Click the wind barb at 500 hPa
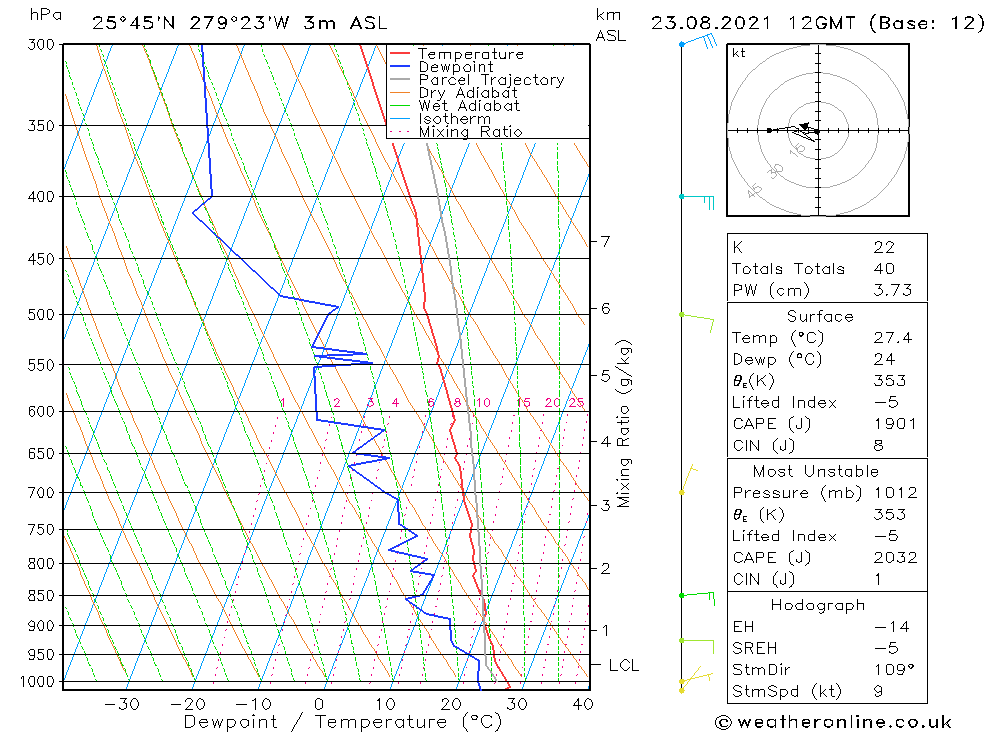 pyautogui.click(x=697, y=321)
